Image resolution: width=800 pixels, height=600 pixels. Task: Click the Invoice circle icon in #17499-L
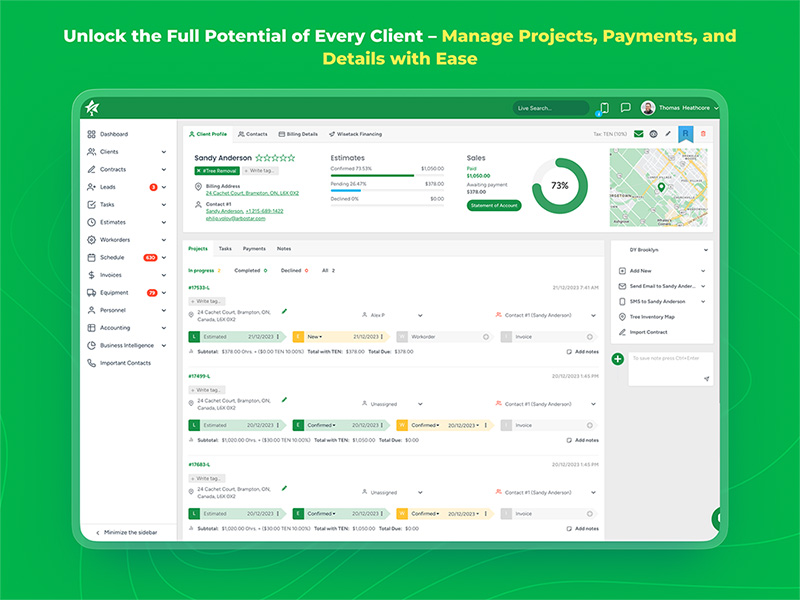[x=589, y=425]
